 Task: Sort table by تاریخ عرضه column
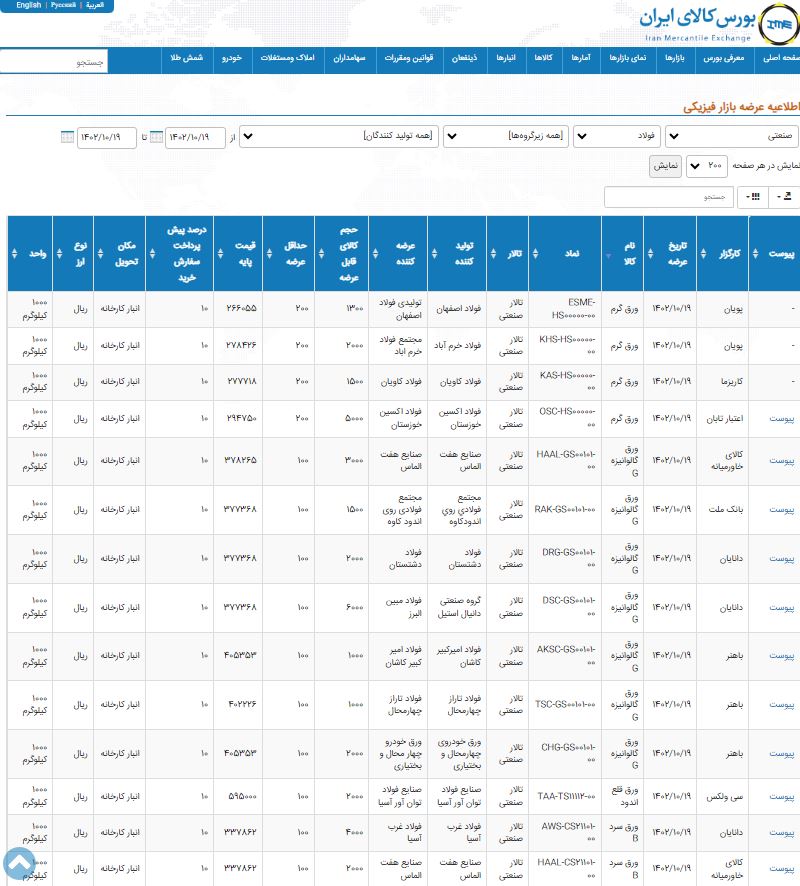[650, 254]
